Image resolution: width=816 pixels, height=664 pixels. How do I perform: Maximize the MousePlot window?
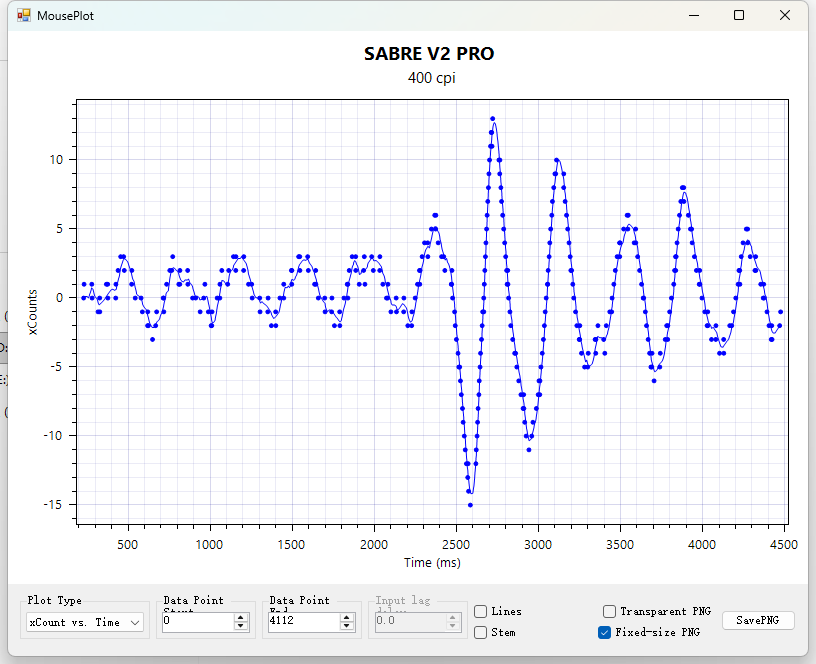pyautogui.click(x=738, y=16)
